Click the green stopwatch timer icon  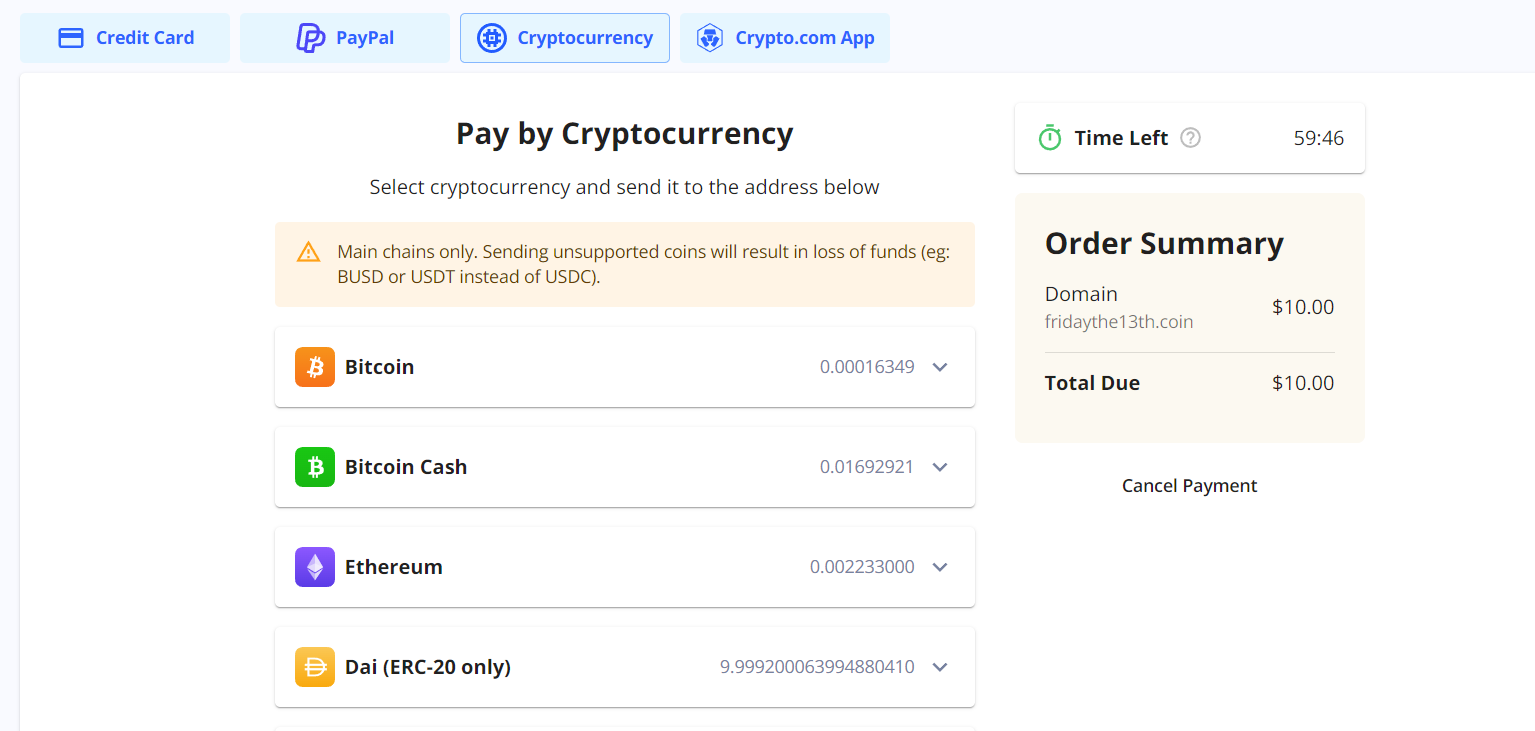pyautogui.click(x=1049, y=138)
